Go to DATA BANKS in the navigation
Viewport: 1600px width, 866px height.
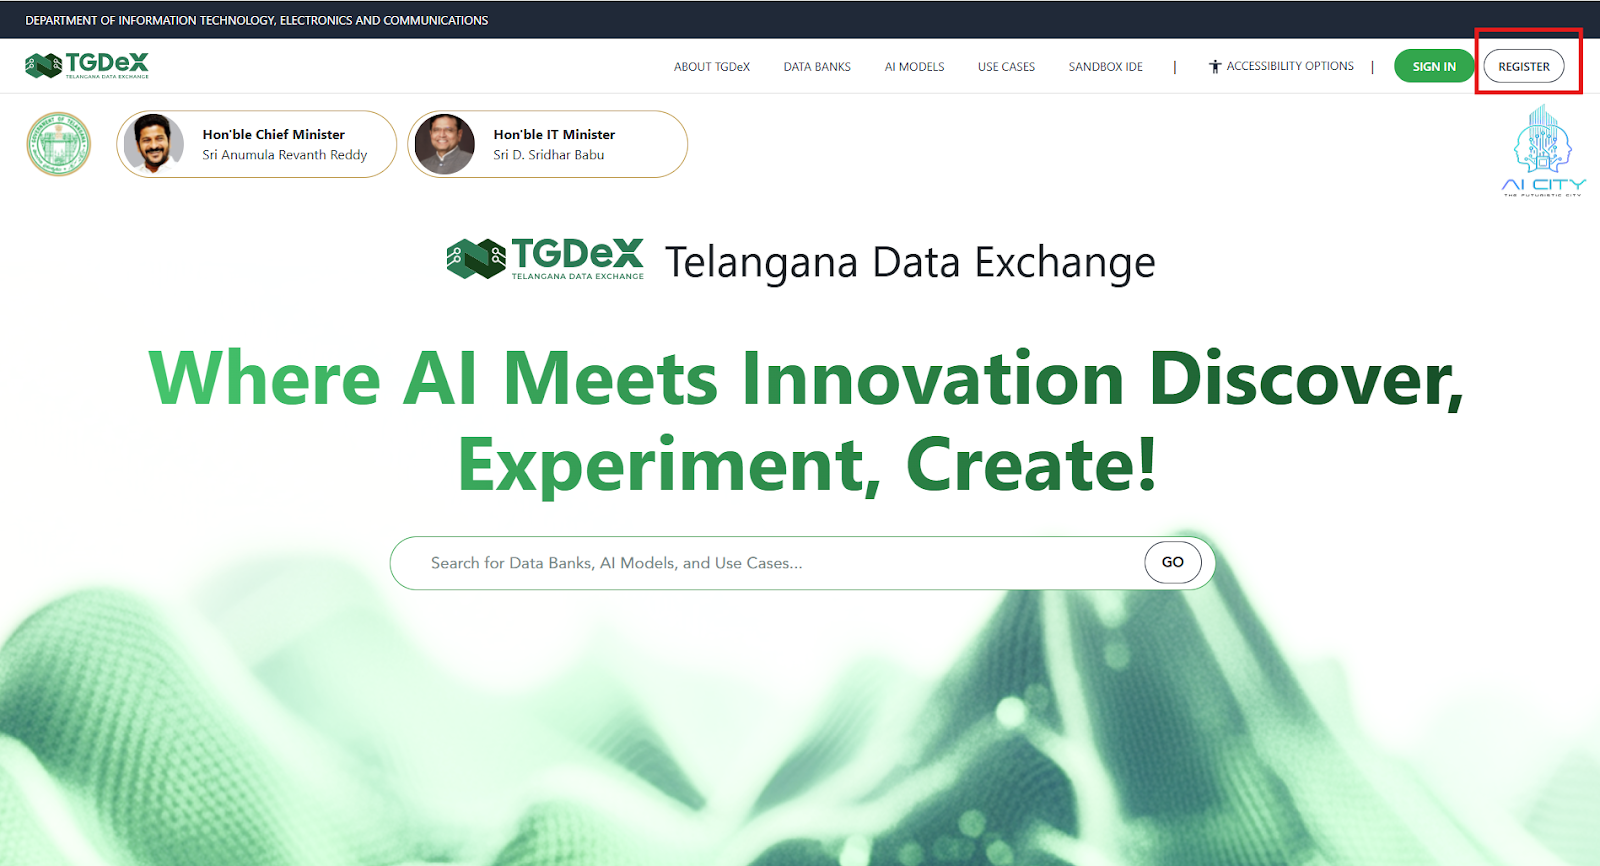817,67
